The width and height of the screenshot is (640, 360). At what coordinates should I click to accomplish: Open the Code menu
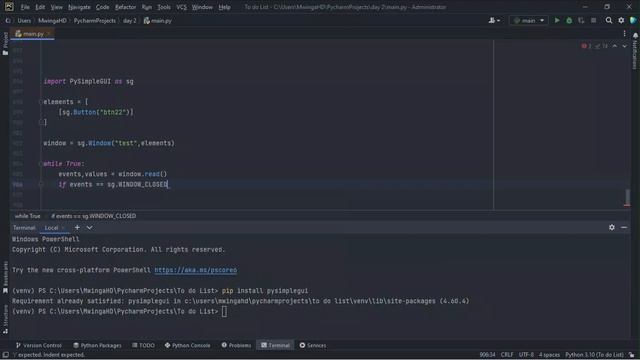click(x=102, y=7)
